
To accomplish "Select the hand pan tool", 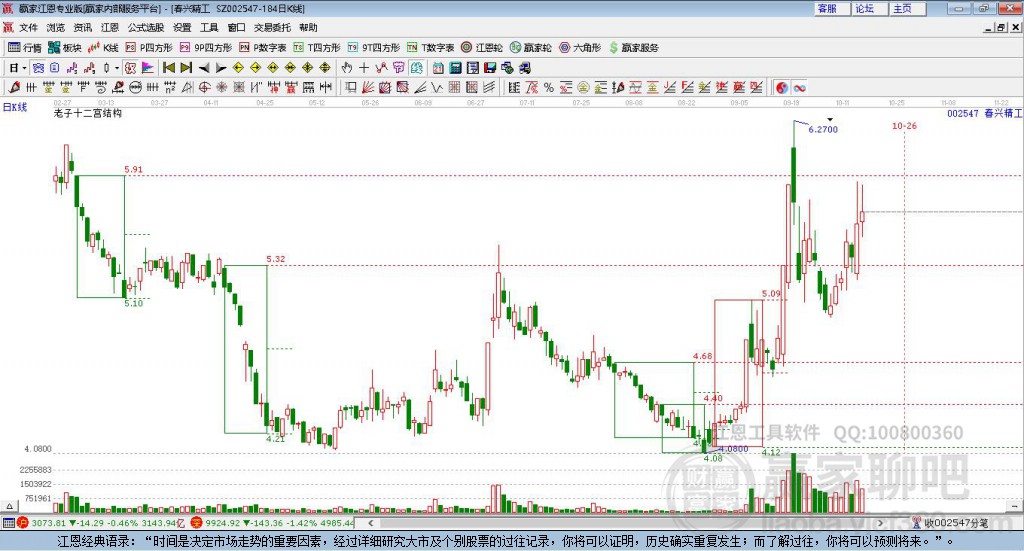I will [347, 68].
